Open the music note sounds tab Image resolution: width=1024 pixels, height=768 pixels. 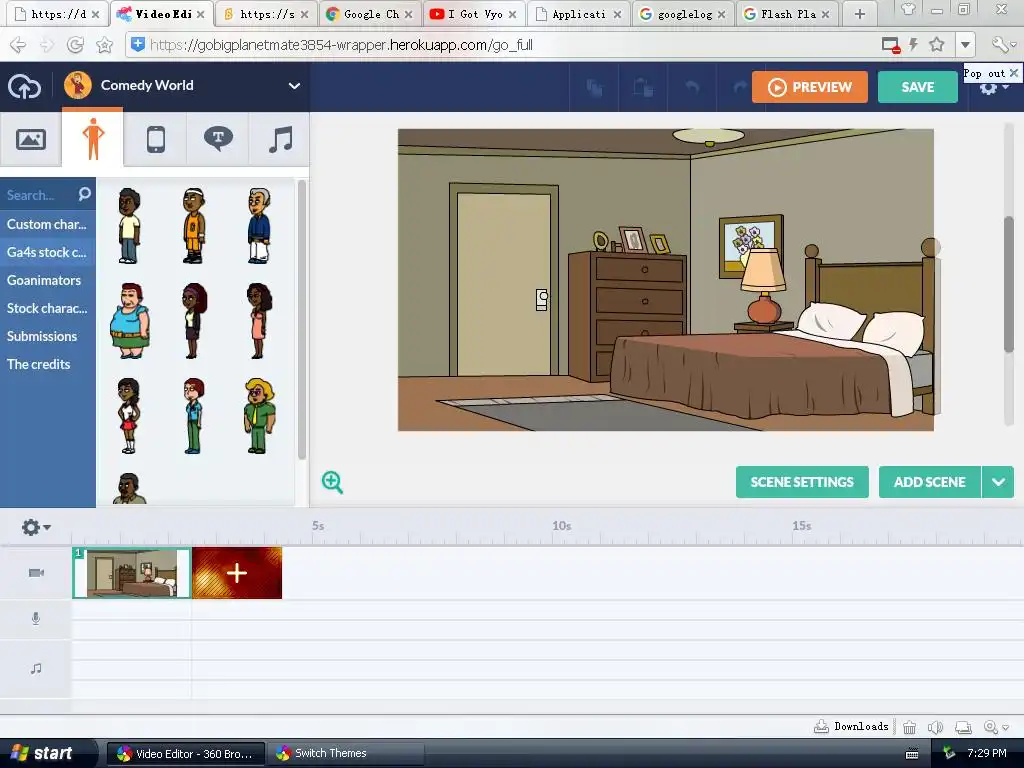coord(280,139)
